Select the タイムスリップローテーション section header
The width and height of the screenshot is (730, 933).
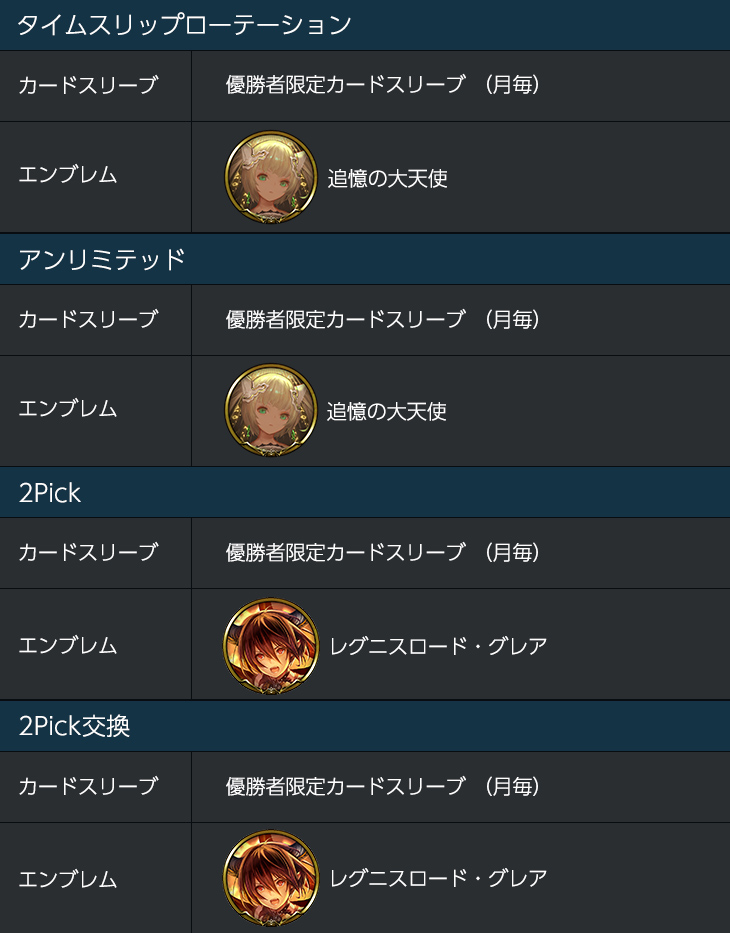tap(365, 25)
